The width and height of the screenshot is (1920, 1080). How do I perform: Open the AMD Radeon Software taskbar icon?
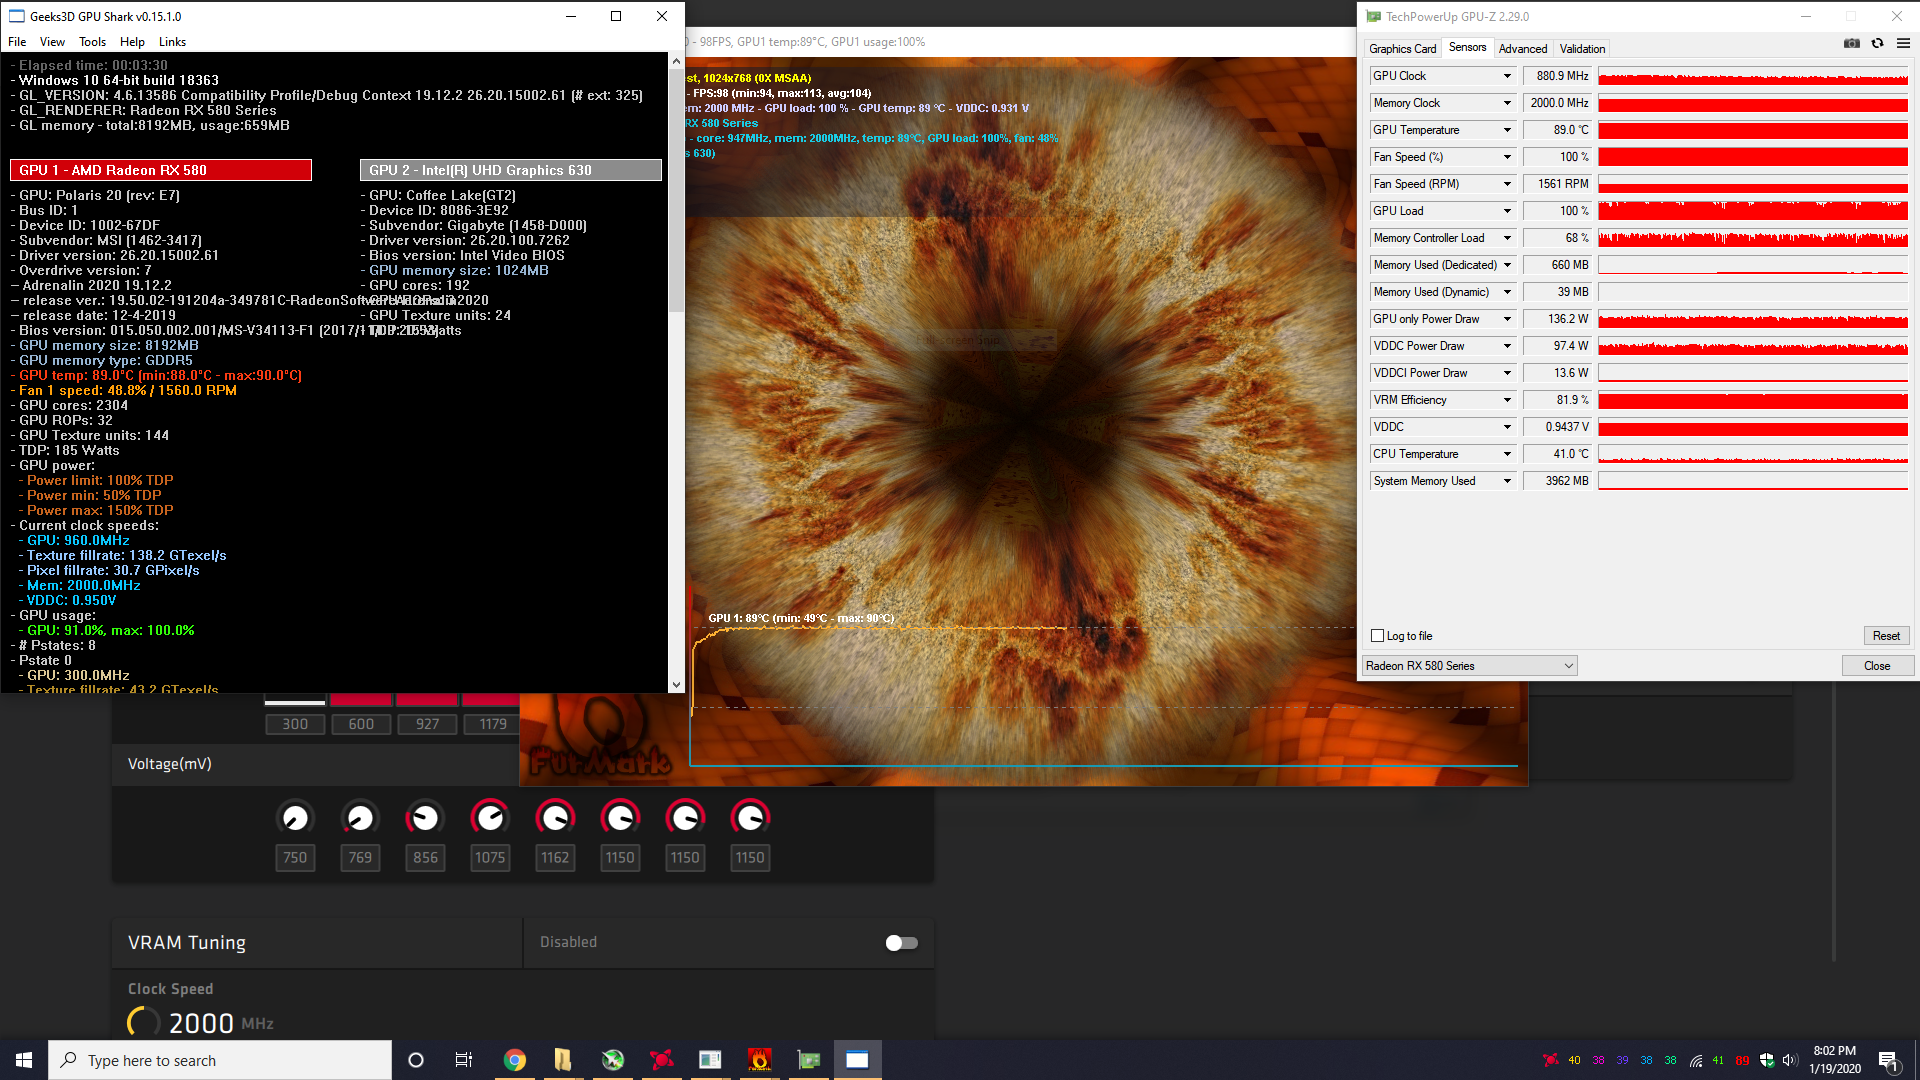(x=661, y=1060)
